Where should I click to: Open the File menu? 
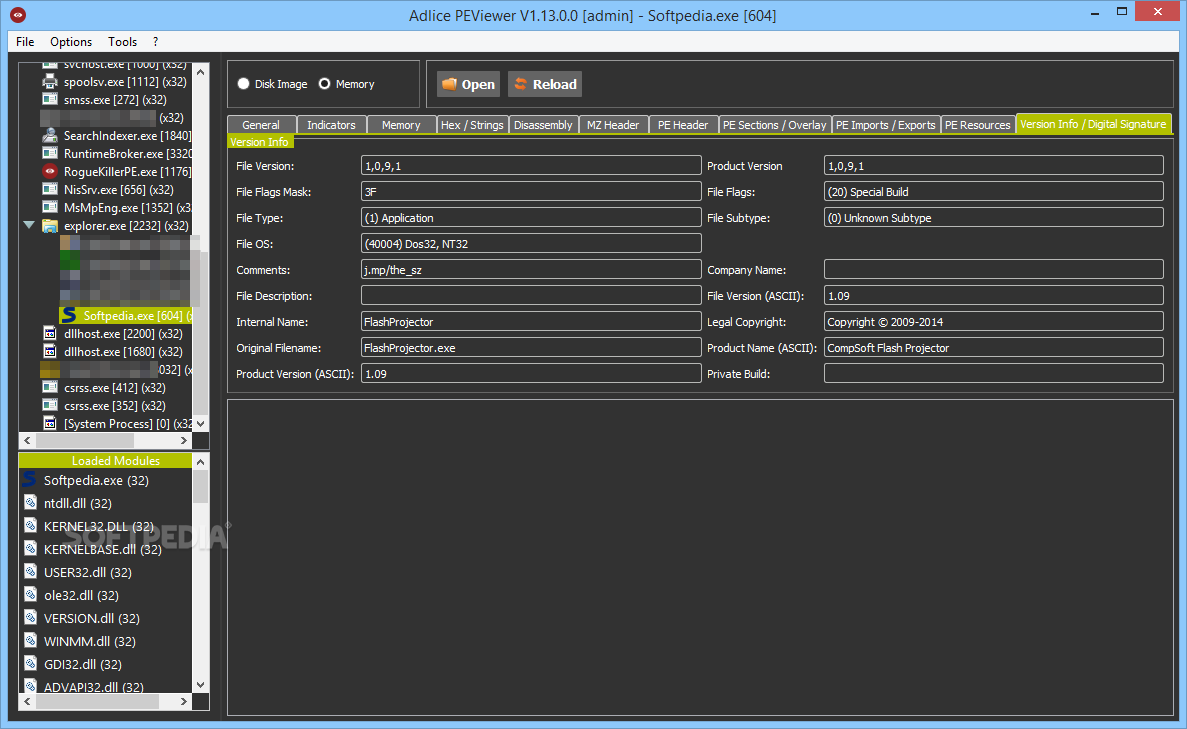click(x=25, y=42)
